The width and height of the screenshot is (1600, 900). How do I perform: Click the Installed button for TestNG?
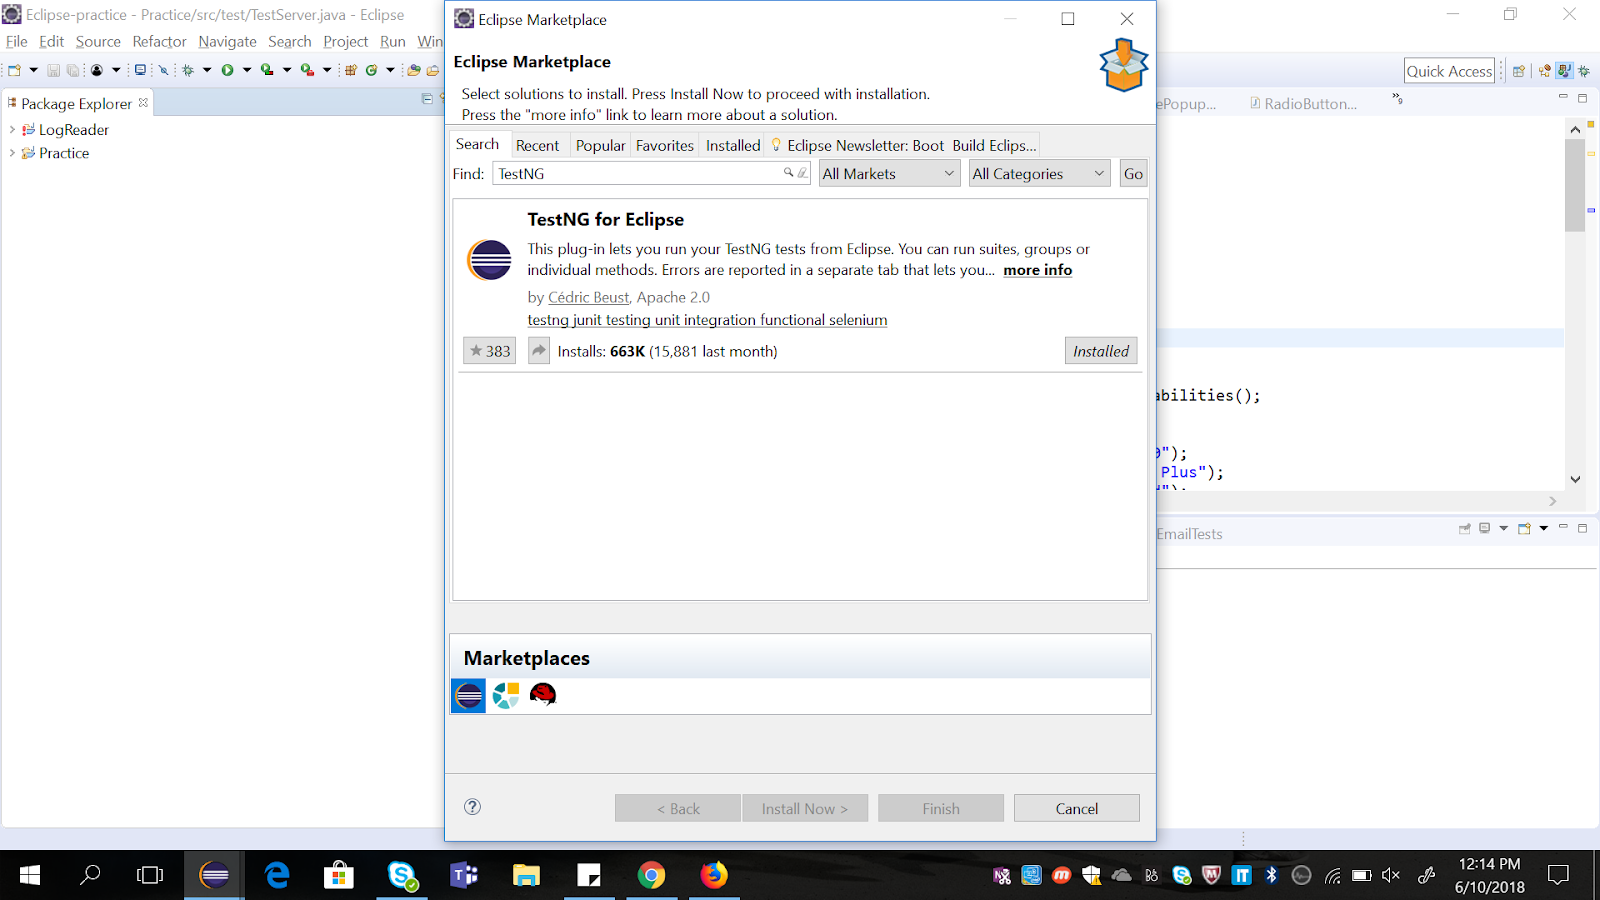click(x=1101, y=351)
